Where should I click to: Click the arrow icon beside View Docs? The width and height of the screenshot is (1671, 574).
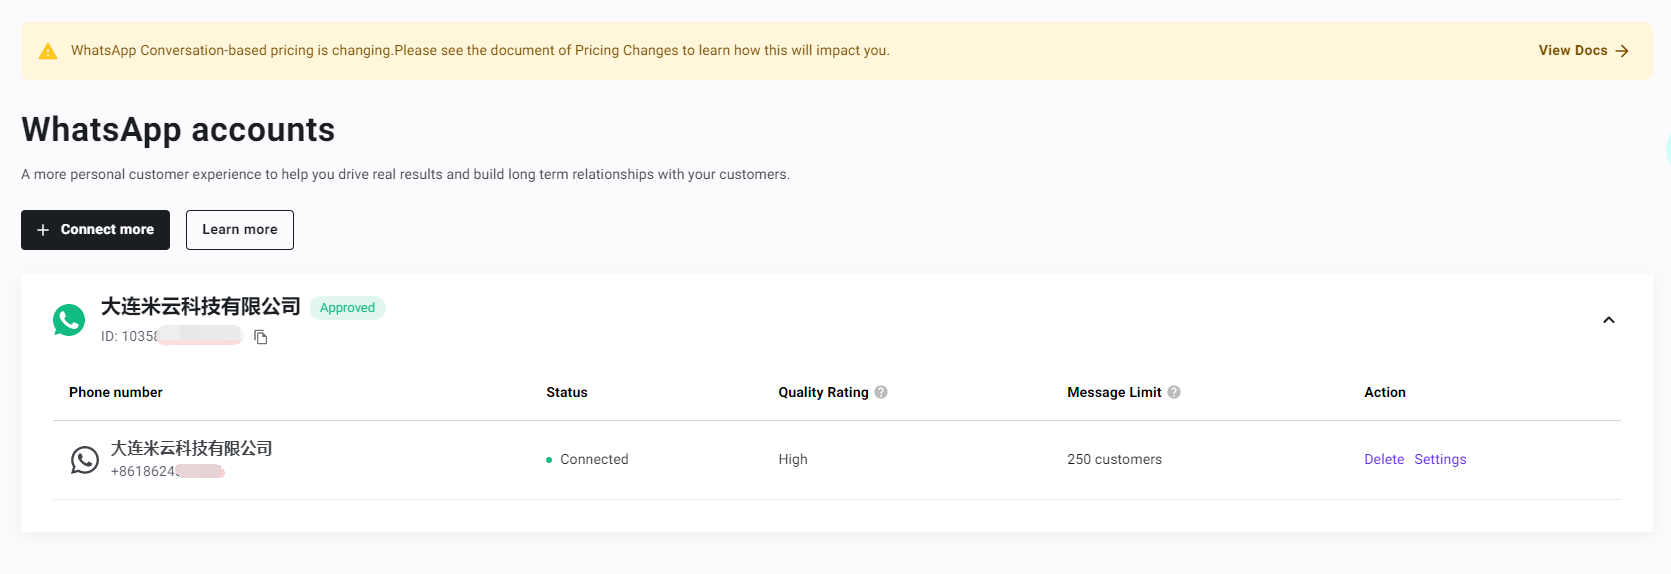pos(1622,51)
